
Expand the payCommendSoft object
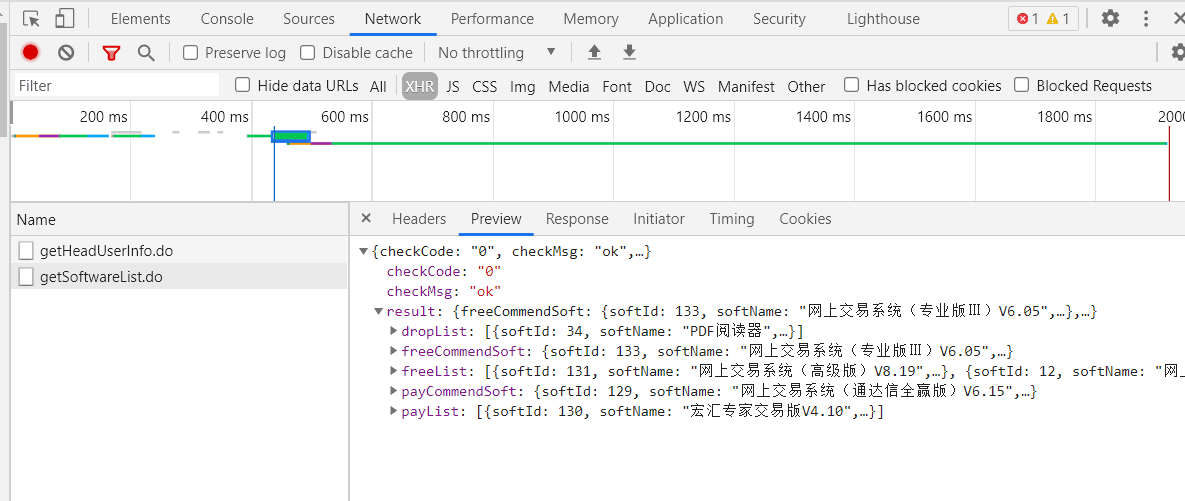click(394, 391)
